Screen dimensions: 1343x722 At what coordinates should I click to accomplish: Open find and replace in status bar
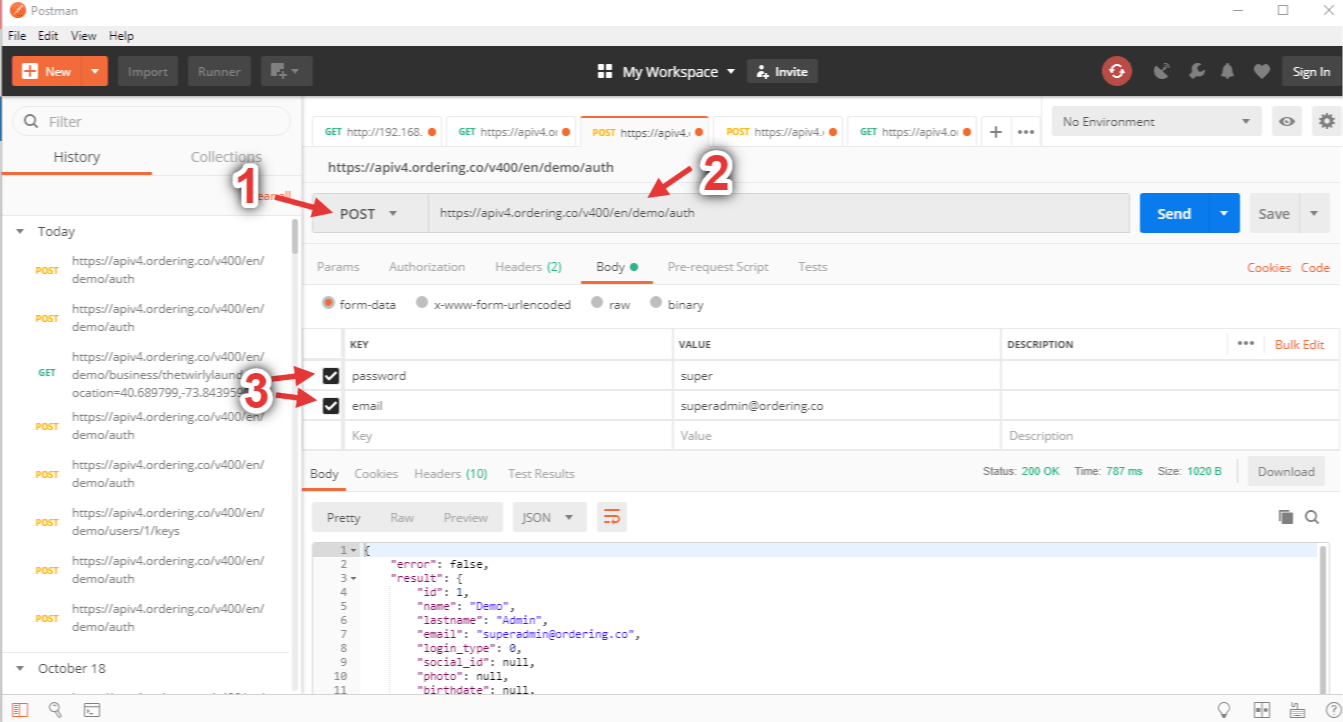click(55, 710)
